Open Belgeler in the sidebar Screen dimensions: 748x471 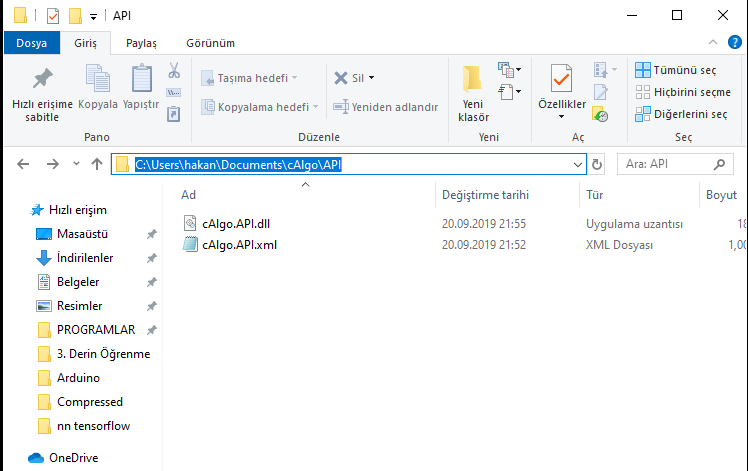point(78,282)
